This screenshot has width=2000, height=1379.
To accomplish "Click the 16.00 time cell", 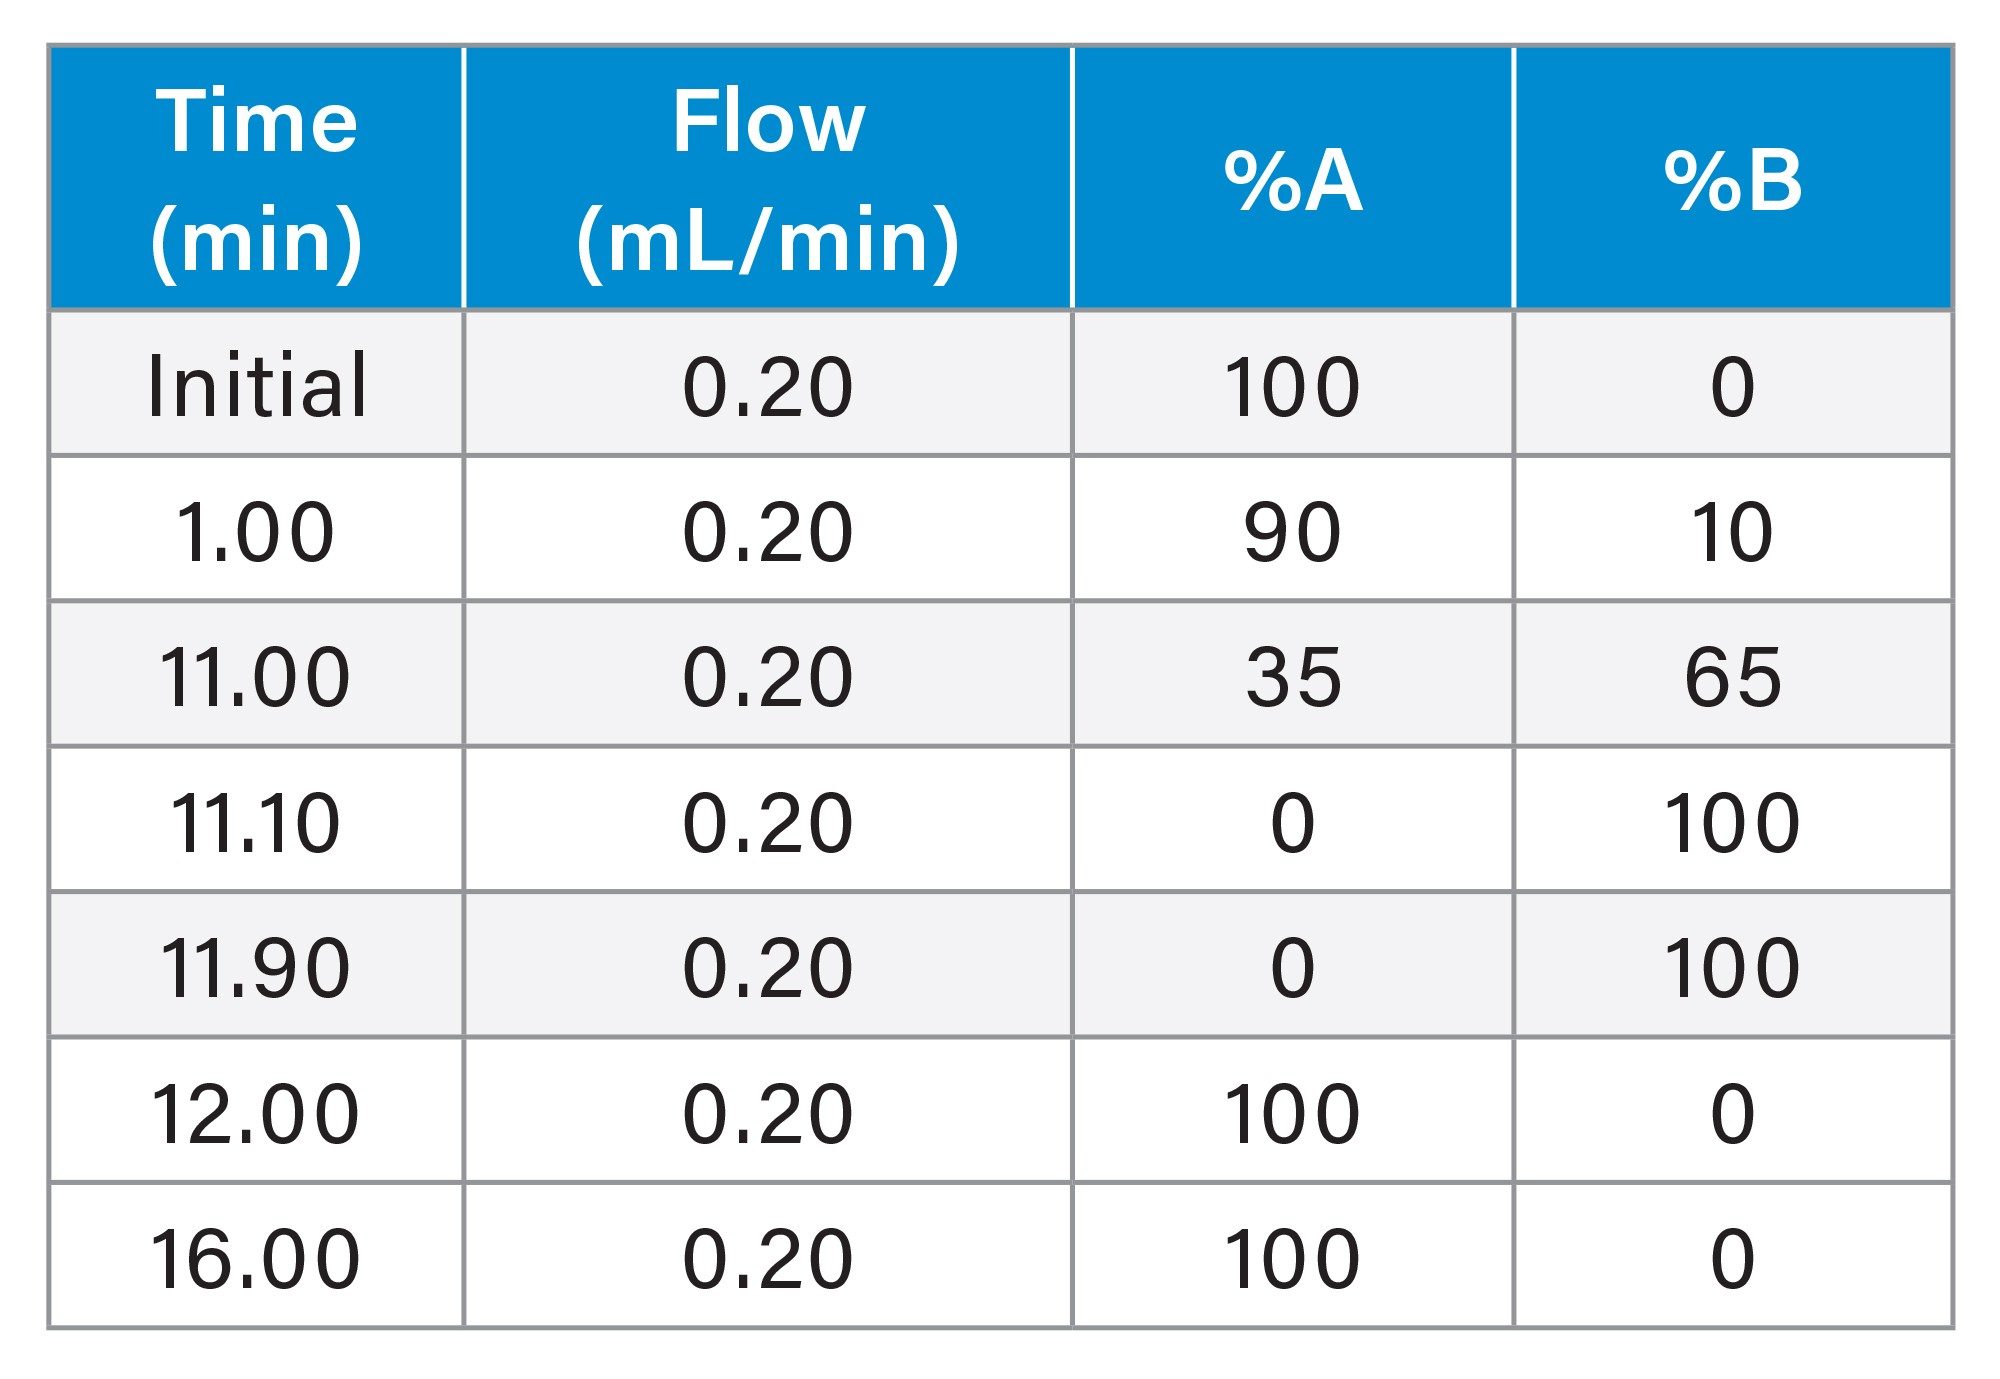I will [256, 1257].
